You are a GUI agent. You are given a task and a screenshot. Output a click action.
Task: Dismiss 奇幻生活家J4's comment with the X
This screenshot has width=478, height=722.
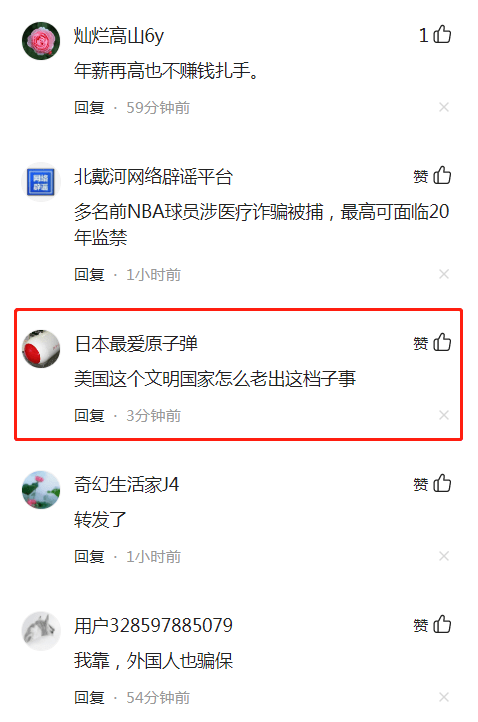pyautogui.click(x=444, y=556)
